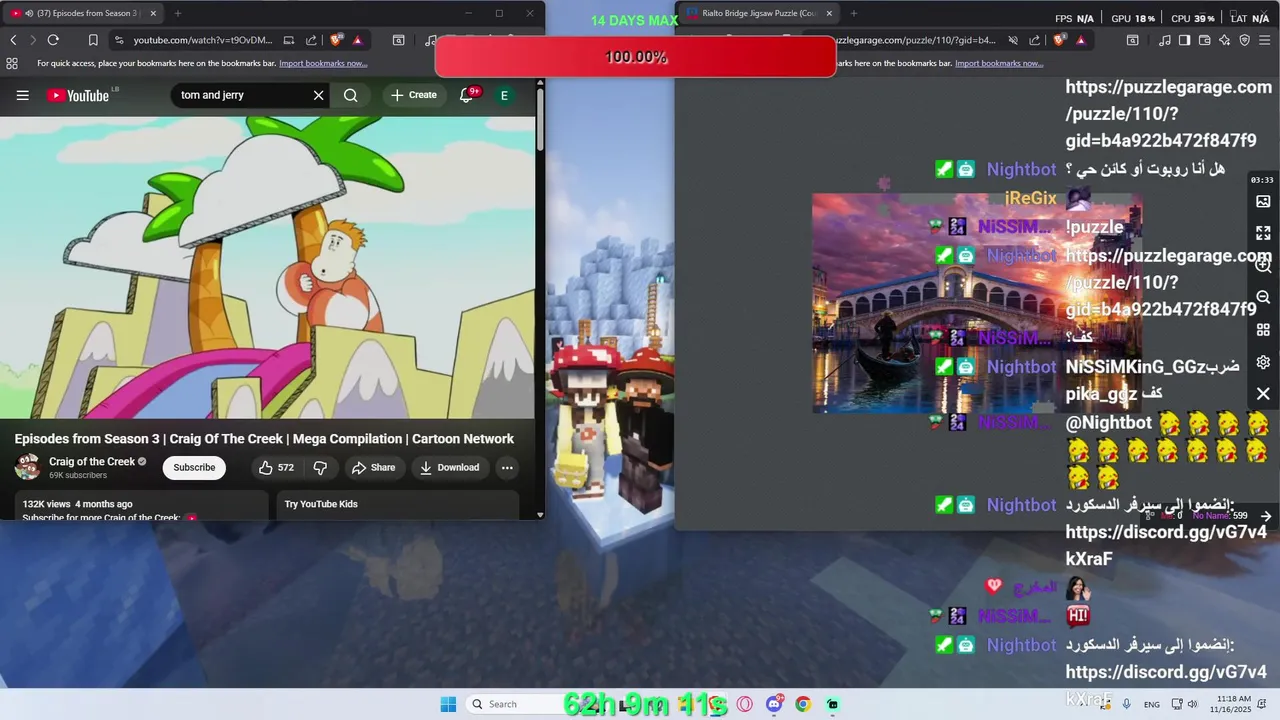Open the Craig of the Creek channel name
The image size is (1280, 720).
92,462
